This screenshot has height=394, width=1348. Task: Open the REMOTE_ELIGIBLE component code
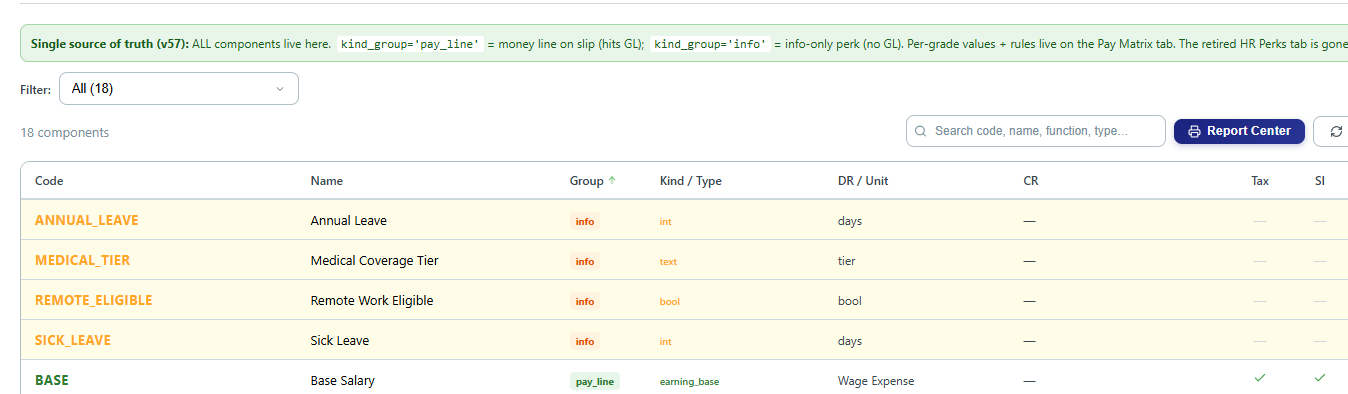pos(94,300)
